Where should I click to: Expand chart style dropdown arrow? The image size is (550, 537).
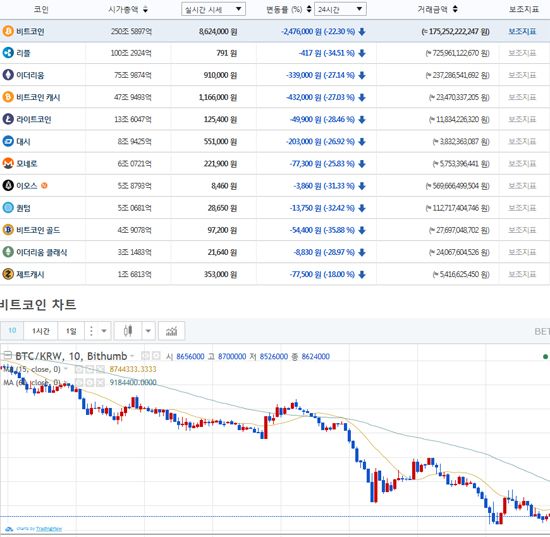[x=148, y=331]
